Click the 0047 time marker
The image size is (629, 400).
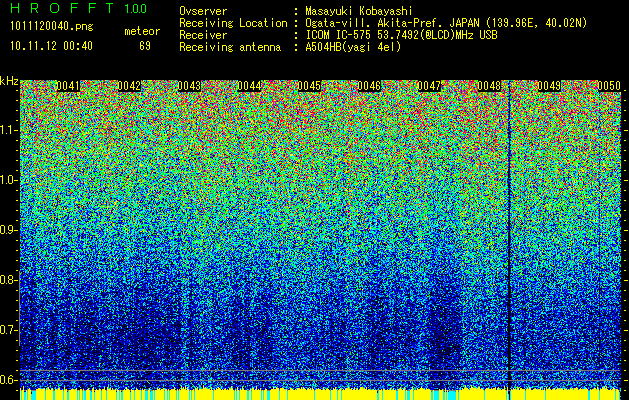430,86
